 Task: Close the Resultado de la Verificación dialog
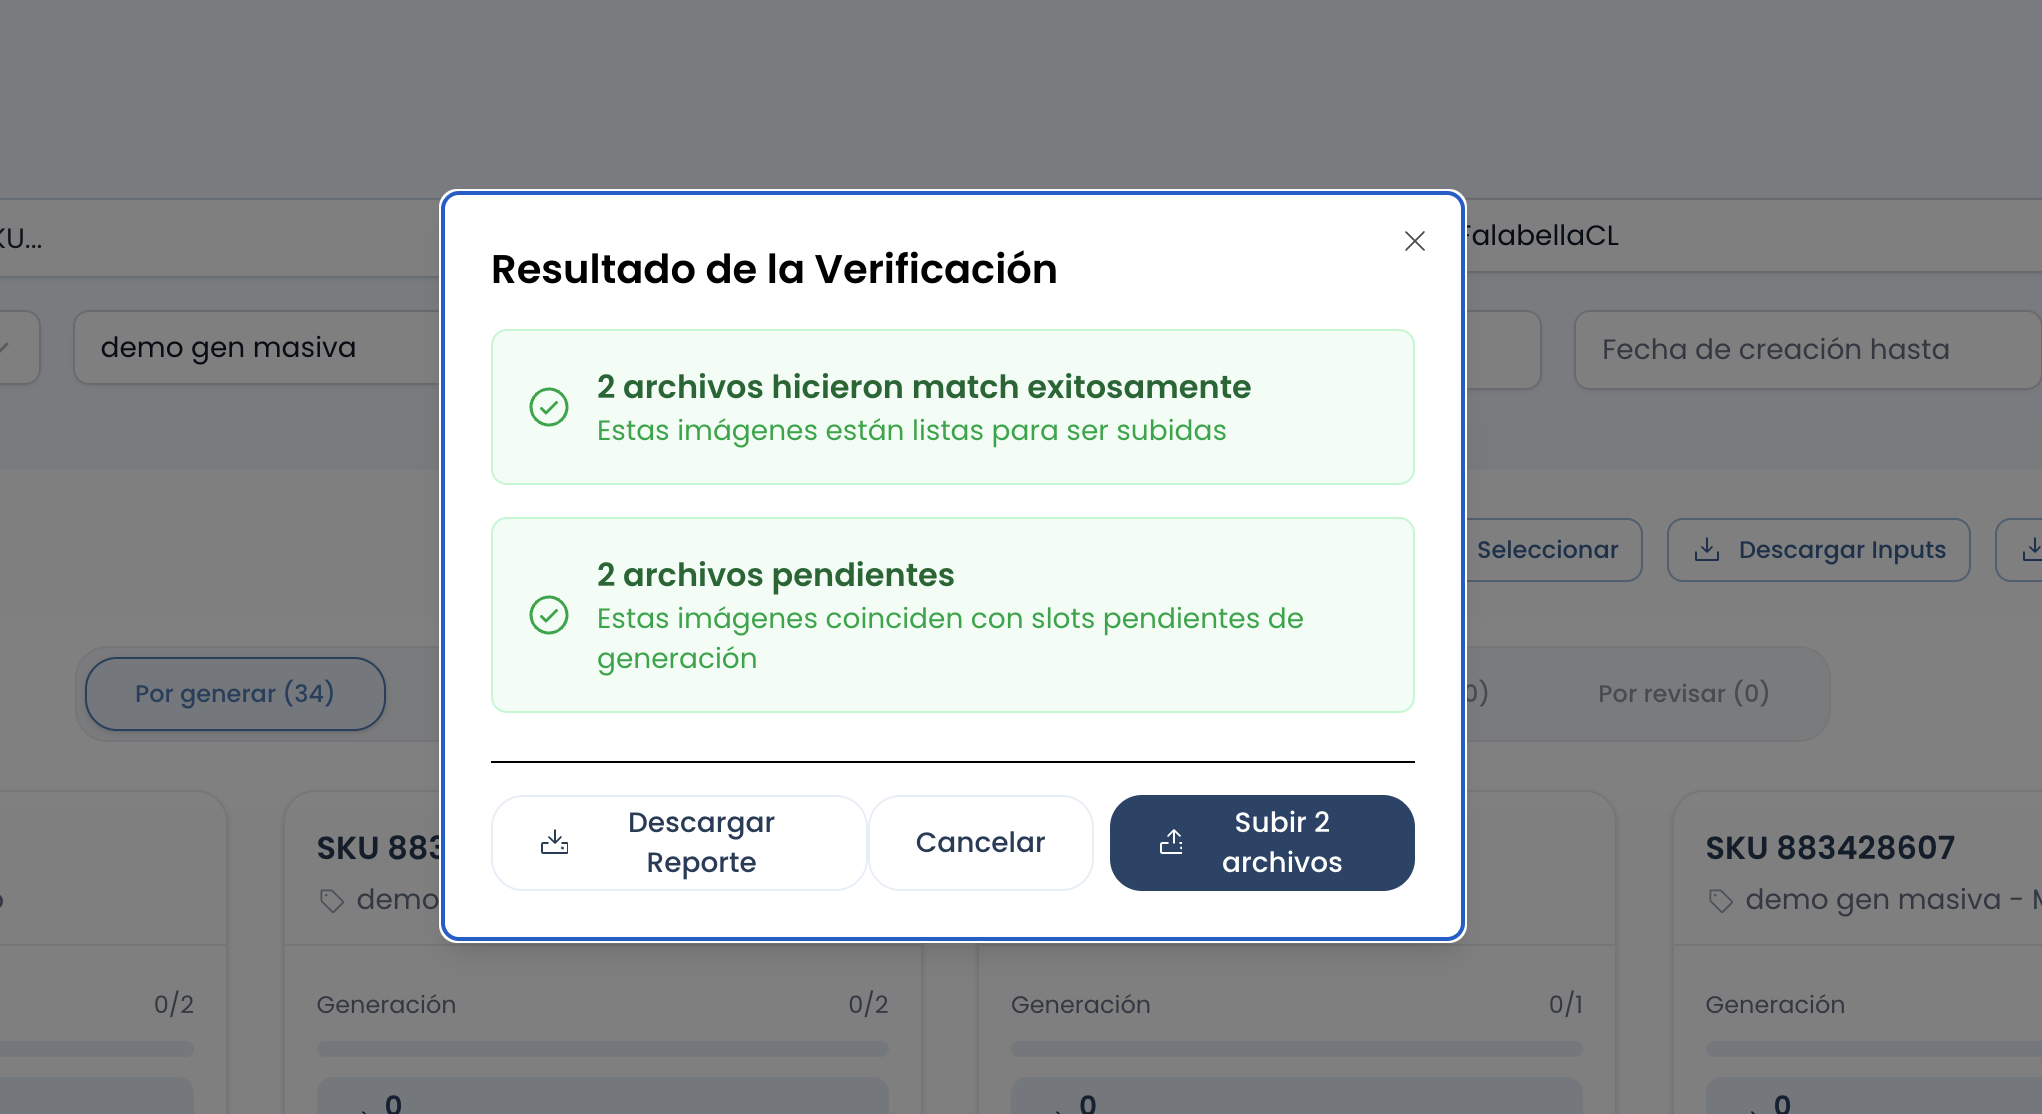coord(1414,241)
